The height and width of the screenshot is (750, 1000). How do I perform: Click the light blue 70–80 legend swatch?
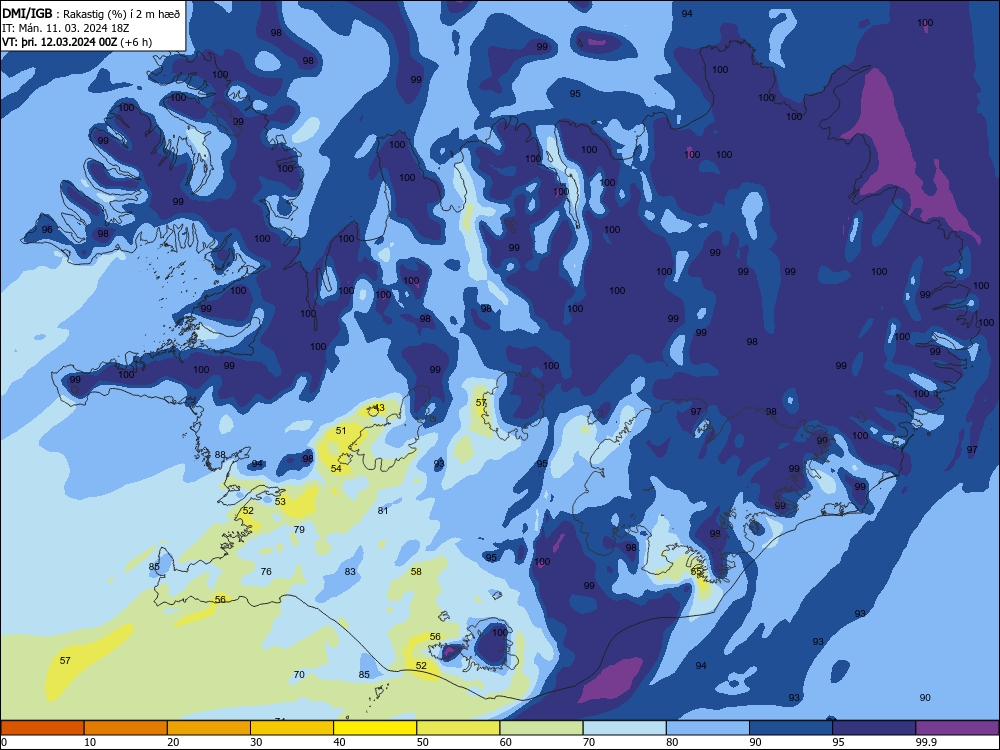(624, 728)
